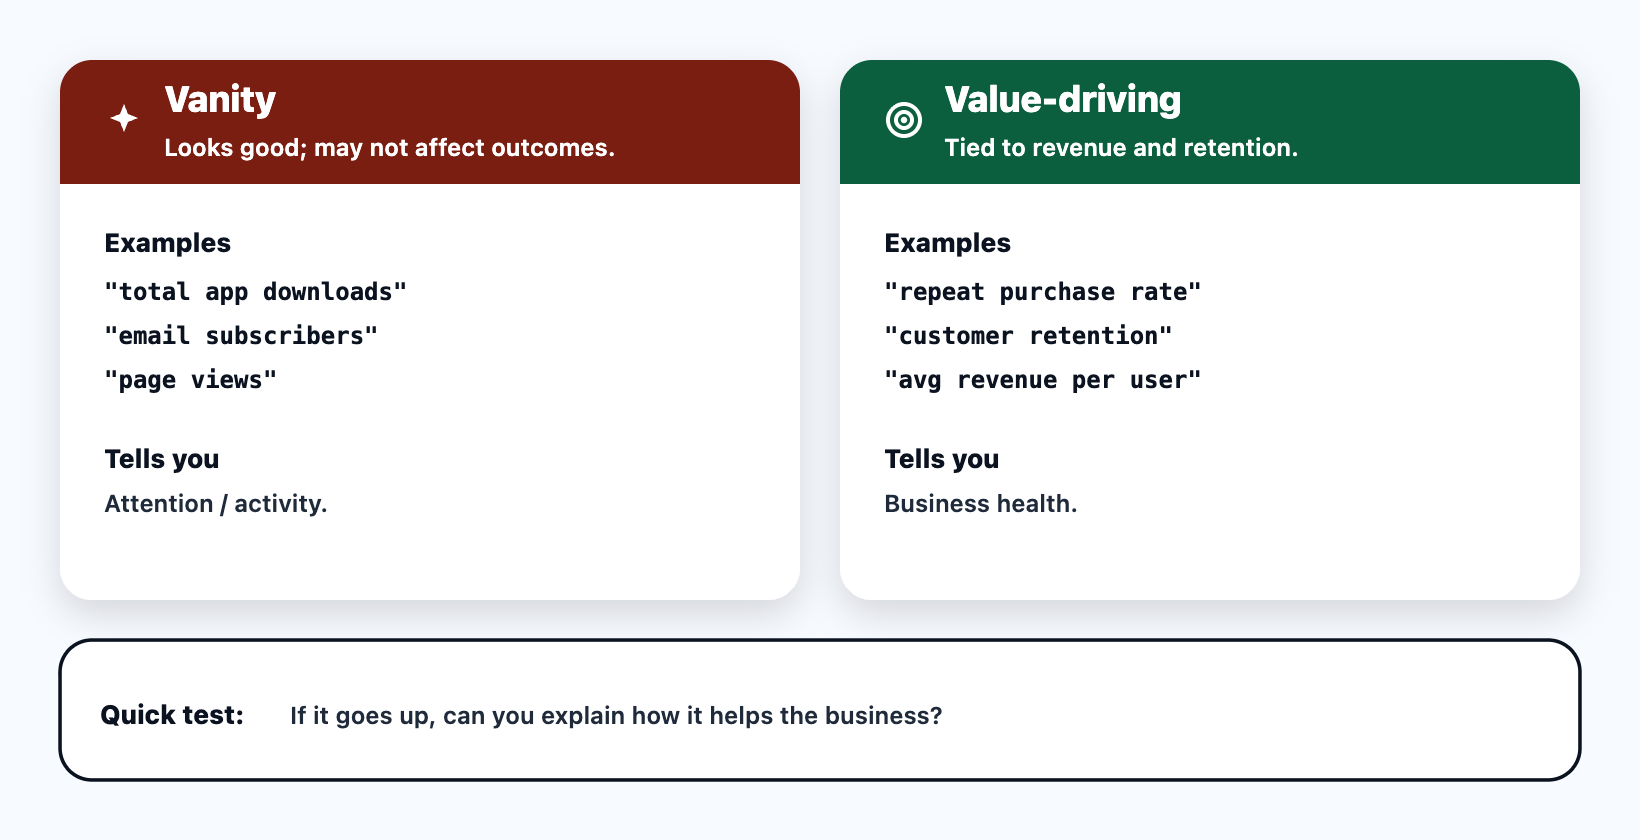Click the Examples label in the Value-driving card
The height and width of the screenshot is (840, 1640).
coord(947,243)
